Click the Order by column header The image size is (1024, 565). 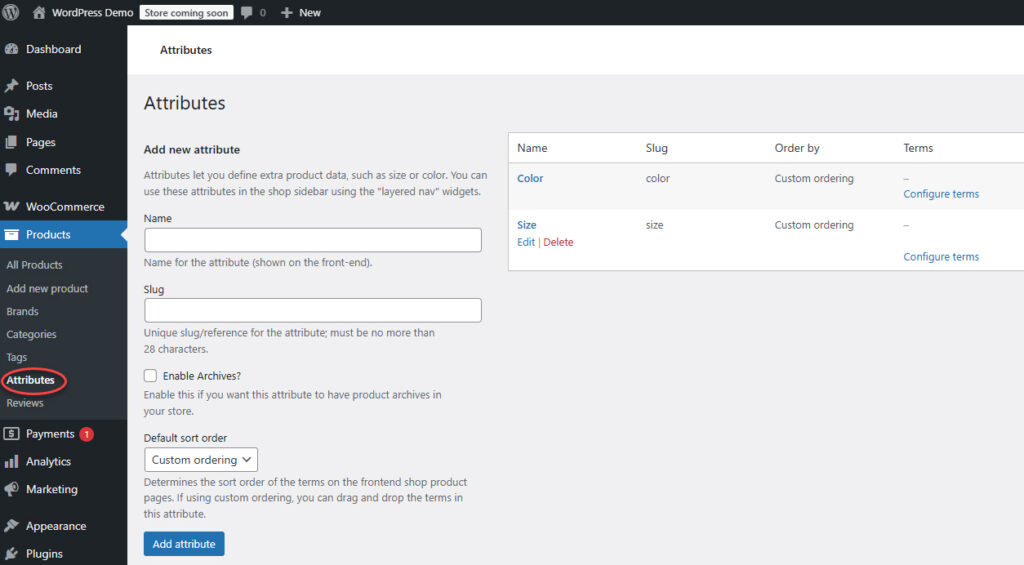click(797, 148)
